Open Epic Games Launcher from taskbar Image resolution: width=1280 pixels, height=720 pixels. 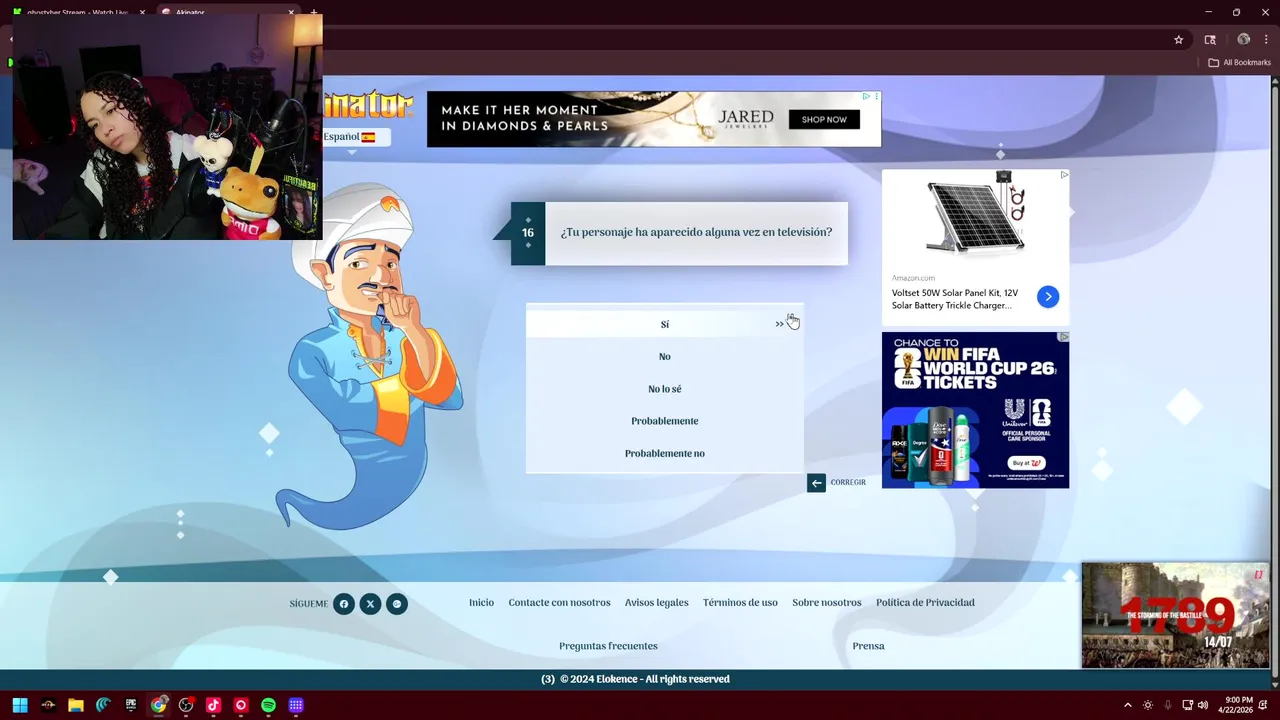131,705
